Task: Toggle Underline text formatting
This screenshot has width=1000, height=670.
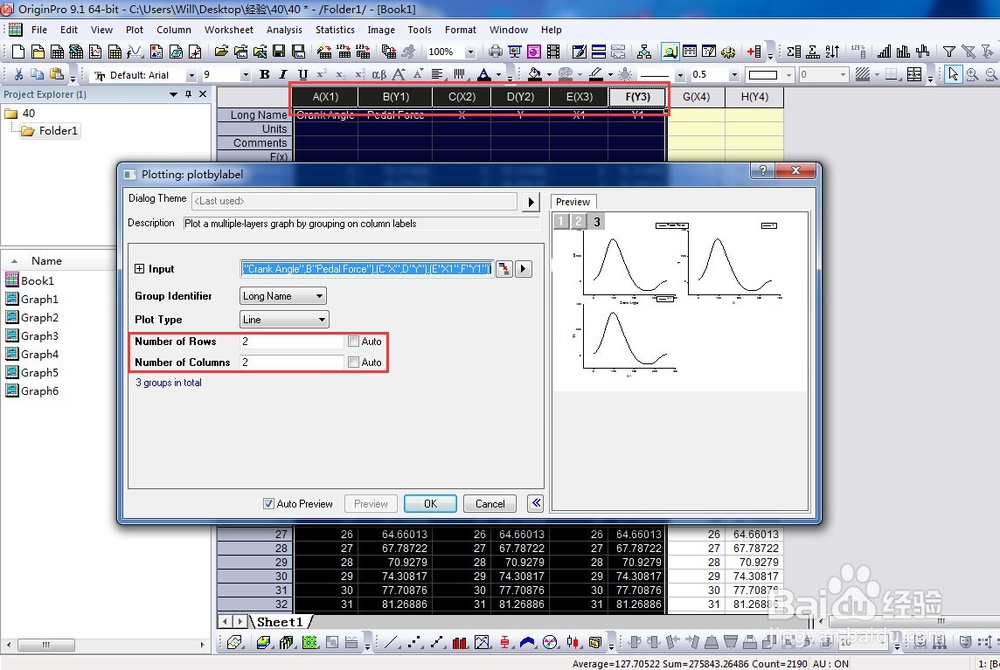Action: tap(302, 75)
